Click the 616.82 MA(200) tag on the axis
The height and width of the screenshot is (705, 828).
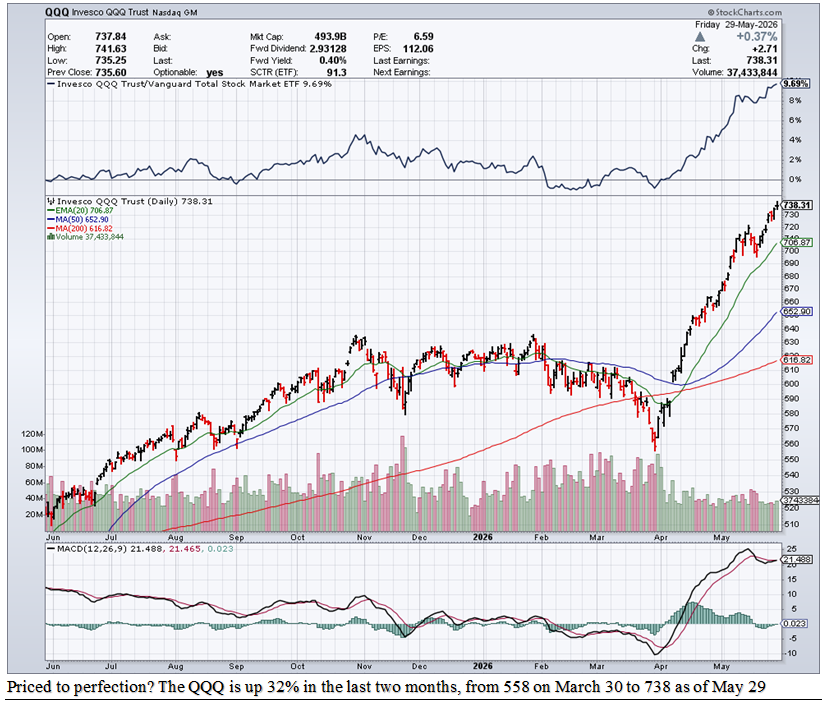pyautogui.click(x=797, y=360)
